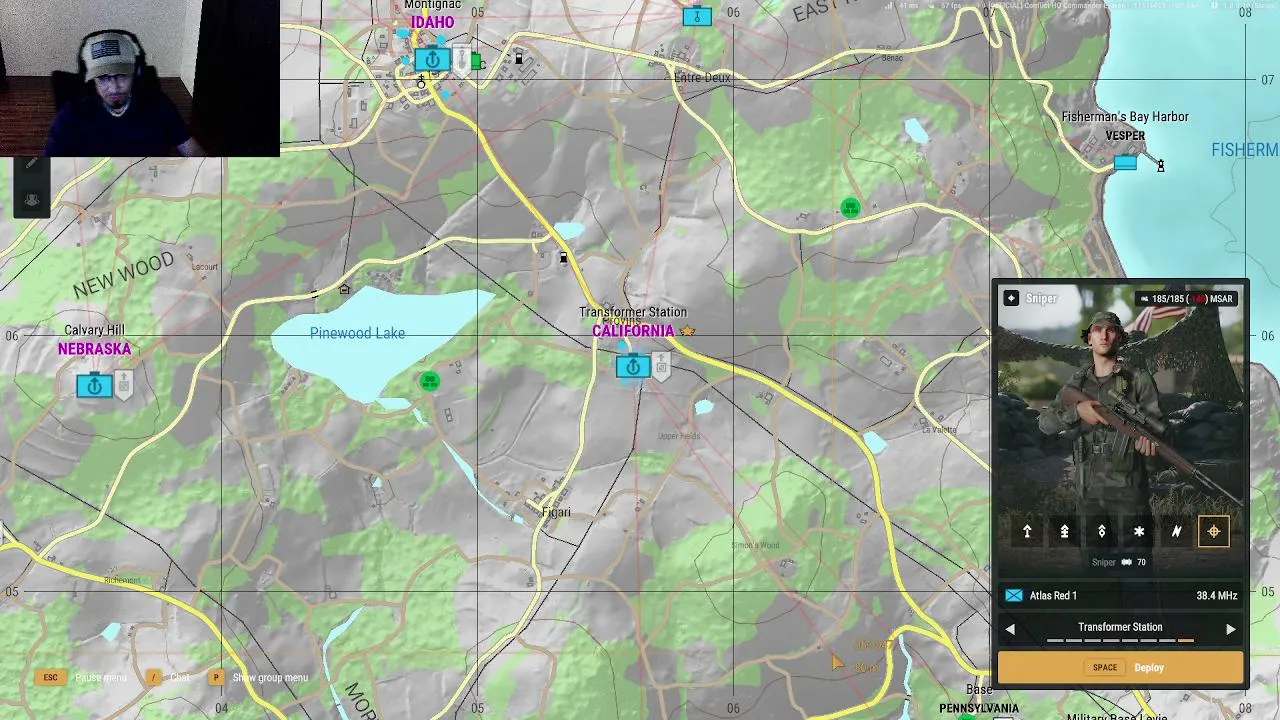Click the spawn point page indicator dots
This screenshot has height=720, width=1280.
click(1120, 641)
